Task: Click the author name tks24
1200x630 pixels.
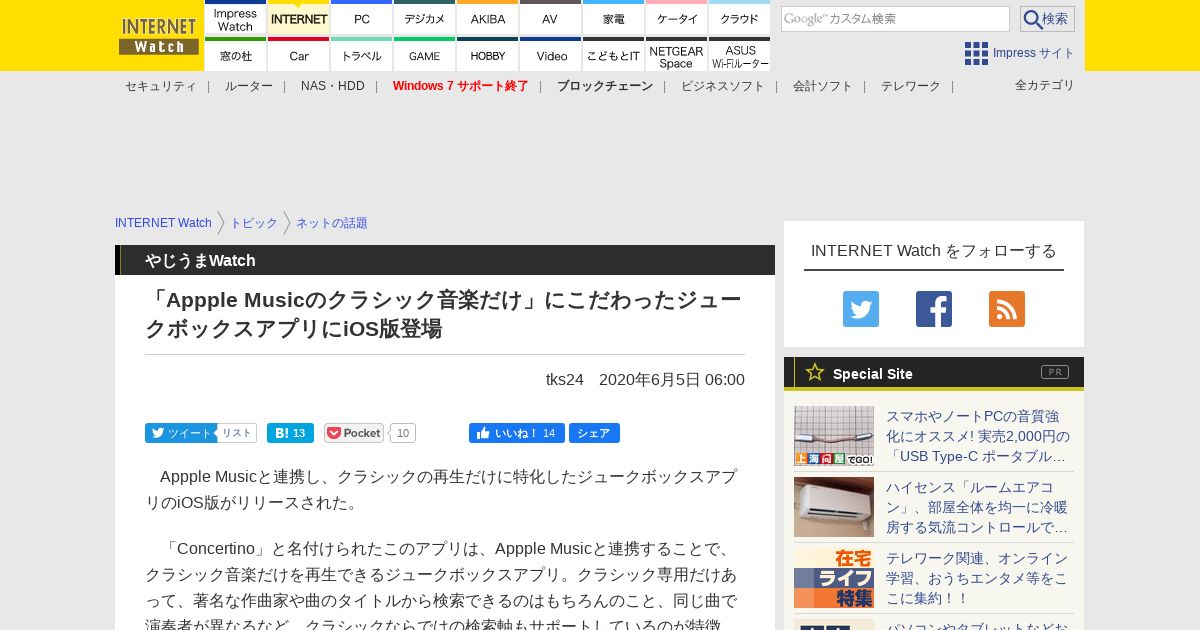Action: [565, 380]
